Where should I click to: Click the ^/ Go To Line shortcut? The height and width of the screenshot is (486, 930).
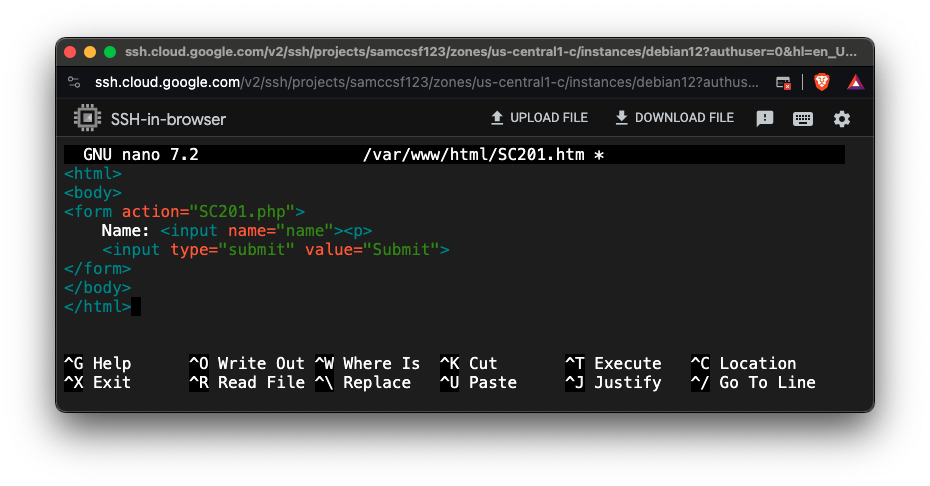pos(753,382)
